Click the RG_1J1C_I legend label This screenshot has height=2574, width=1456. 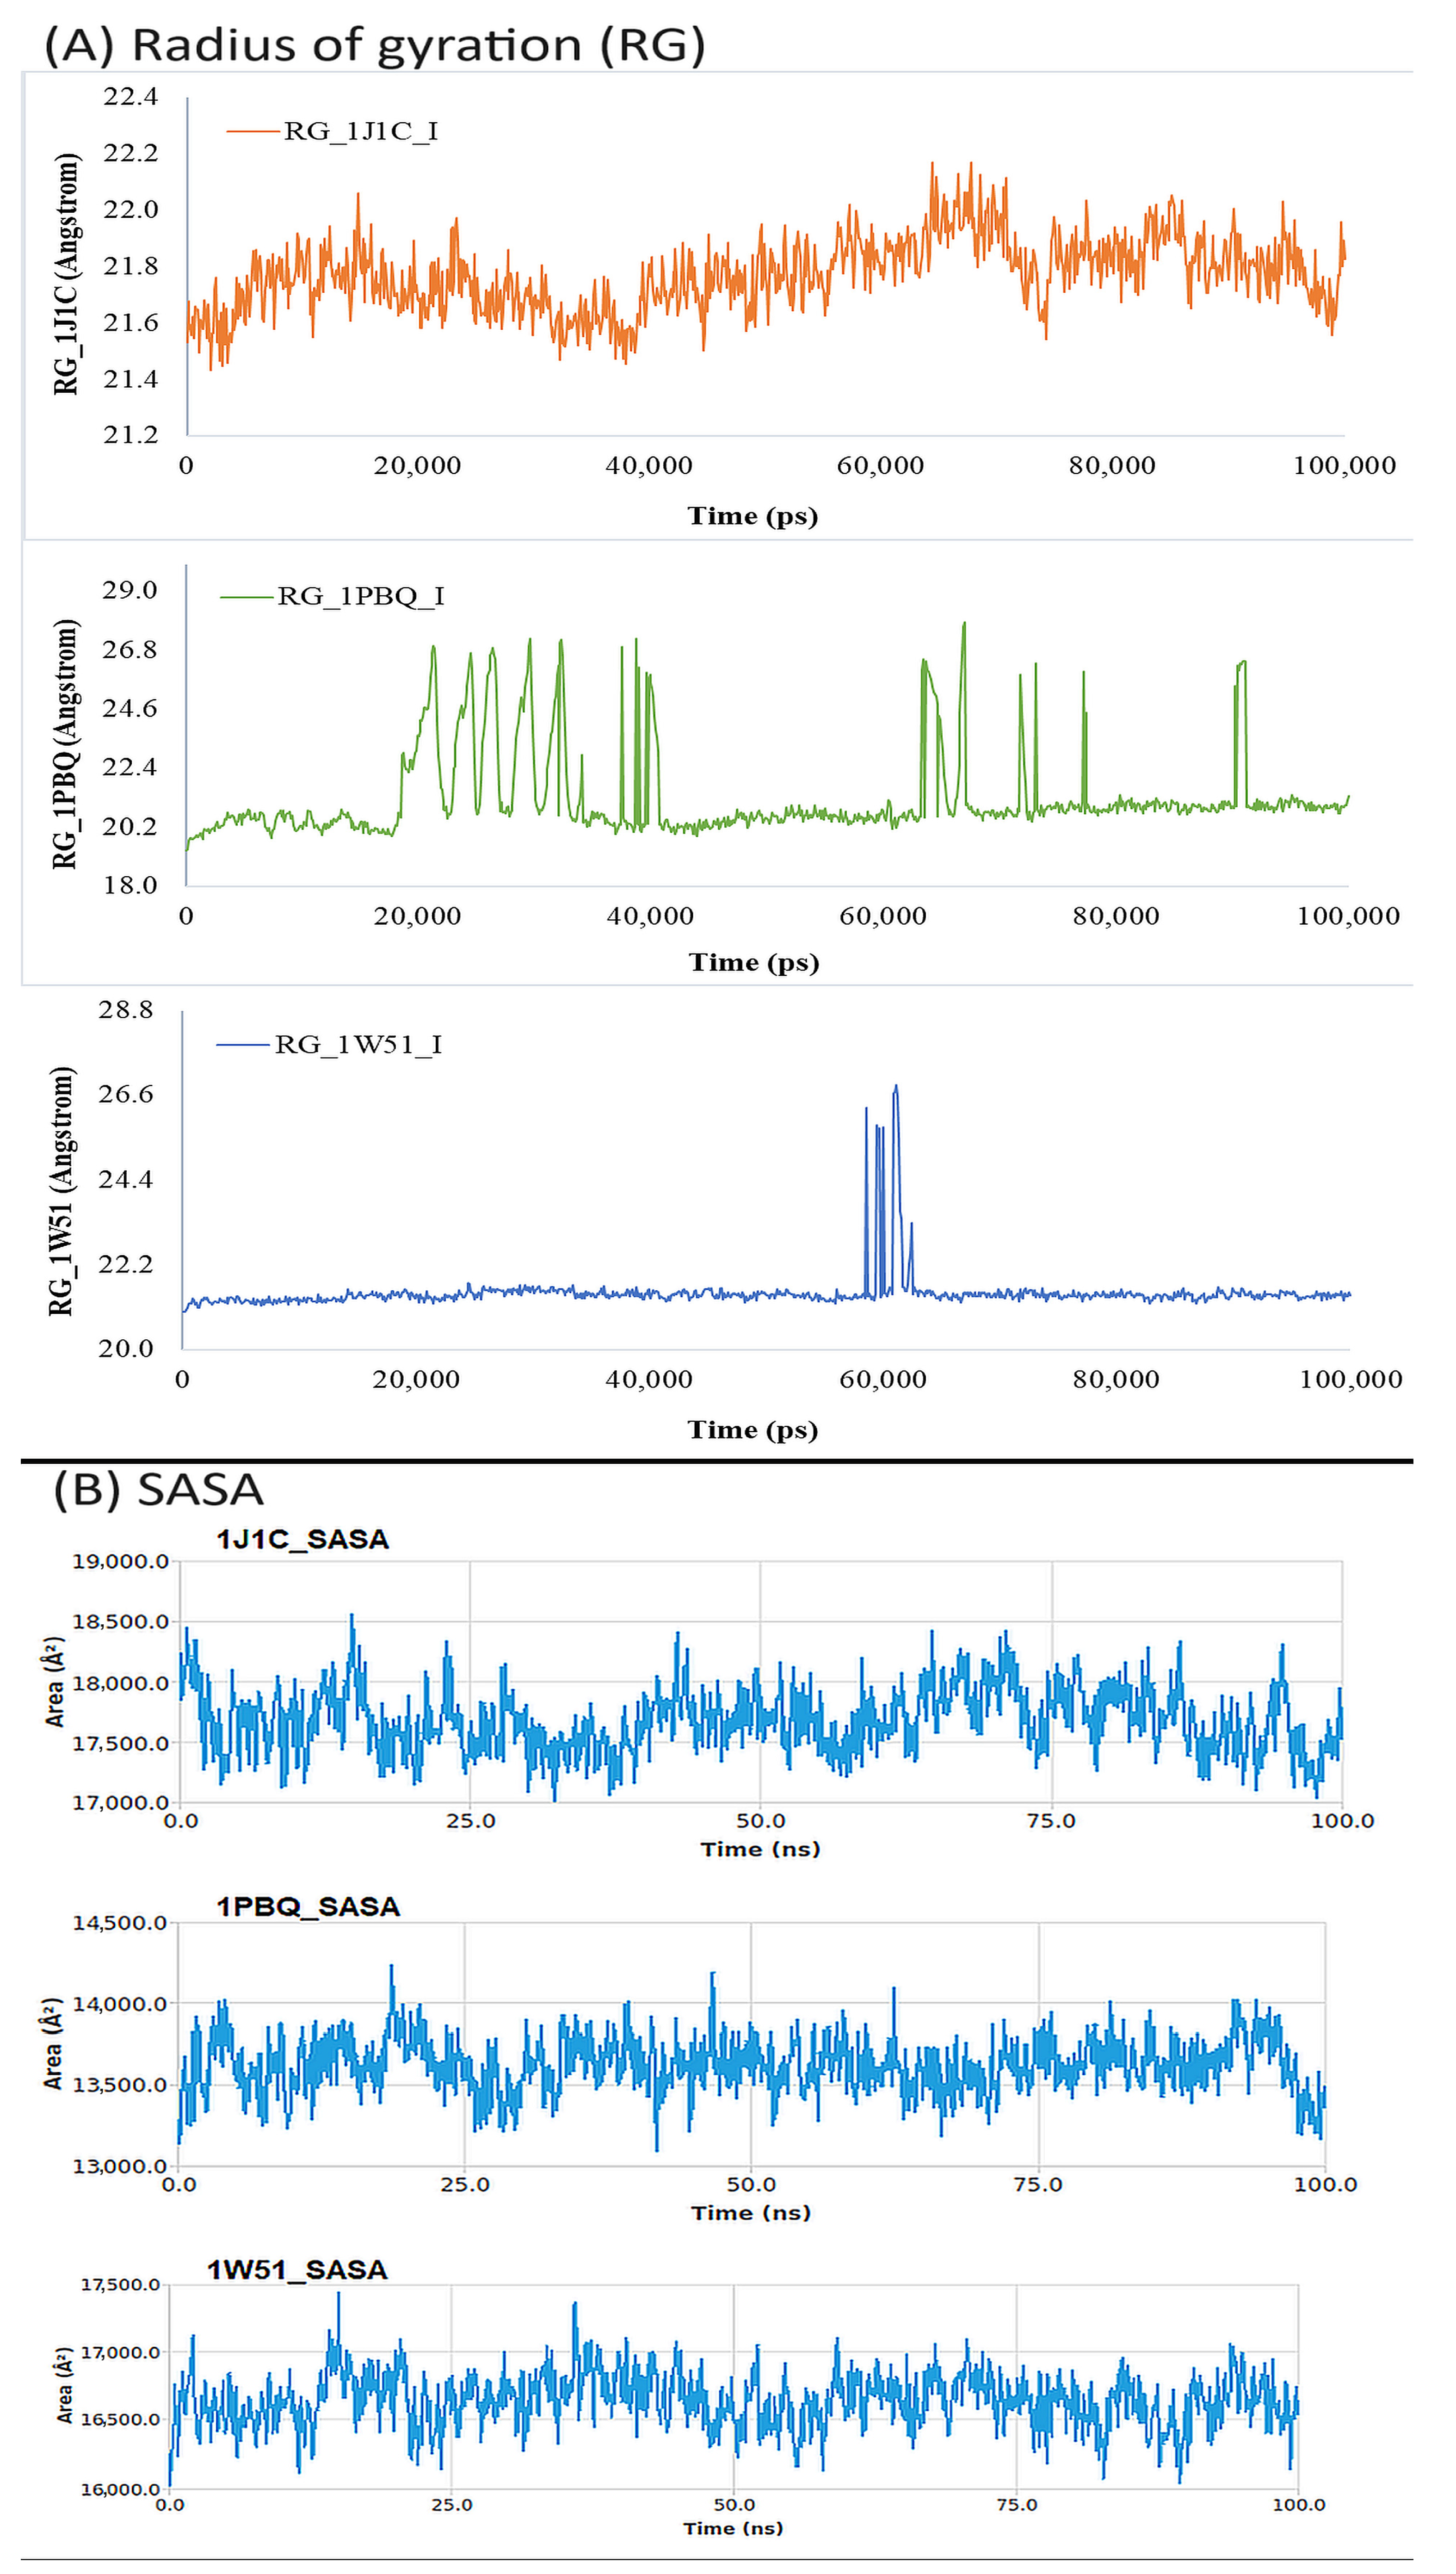[361, 131]
